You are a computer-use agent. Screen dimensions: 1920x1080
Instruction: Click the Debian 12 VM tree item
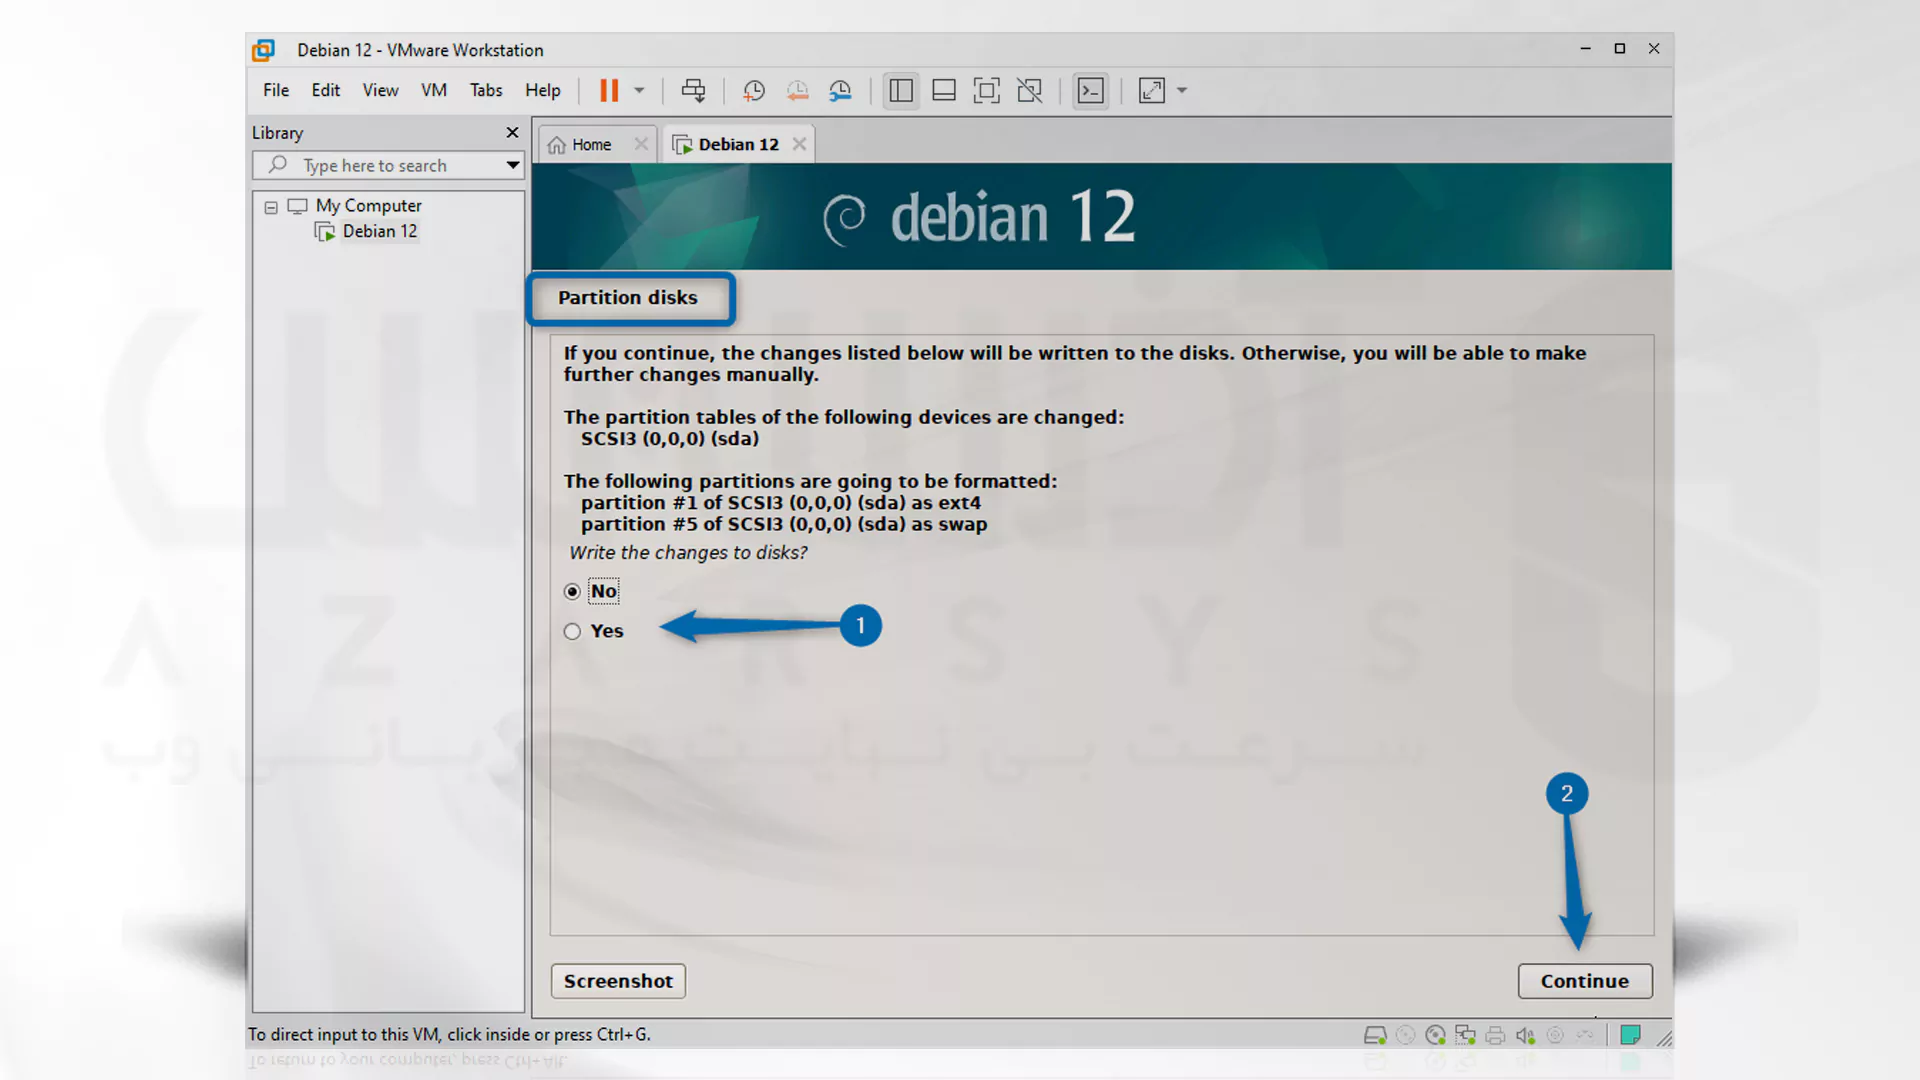[378, 231]
